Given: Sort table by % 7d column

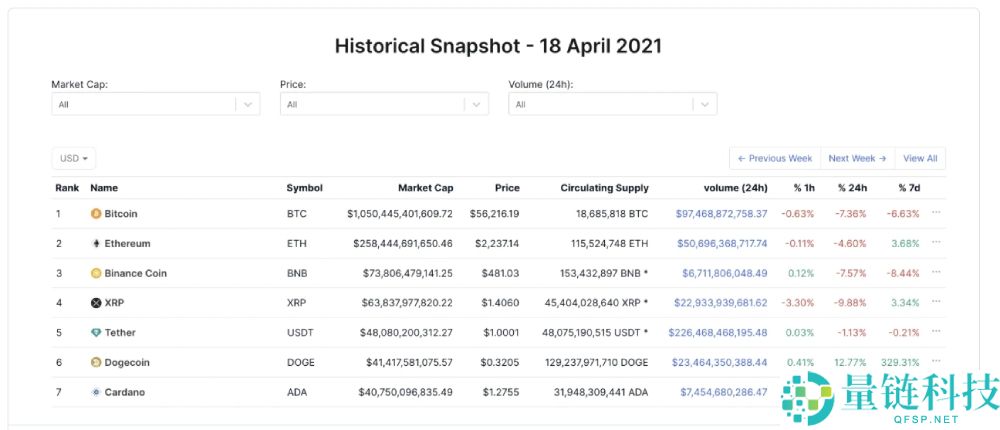Looking at the screenshot, I should coord(908,188).
